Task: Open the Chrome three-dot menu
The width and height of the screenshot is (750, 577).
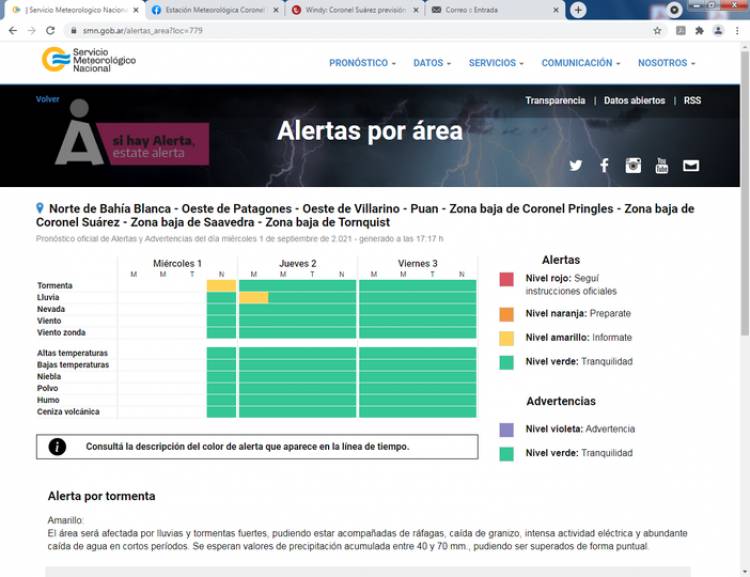Action: point(737,31)
